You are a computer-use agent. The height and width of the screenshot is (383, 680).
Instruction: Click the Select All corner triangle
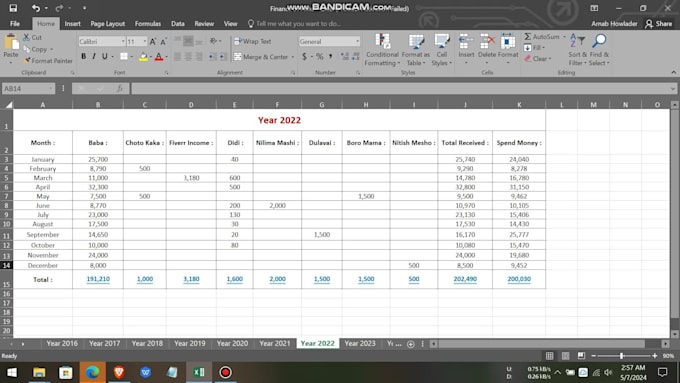[8, 105]
